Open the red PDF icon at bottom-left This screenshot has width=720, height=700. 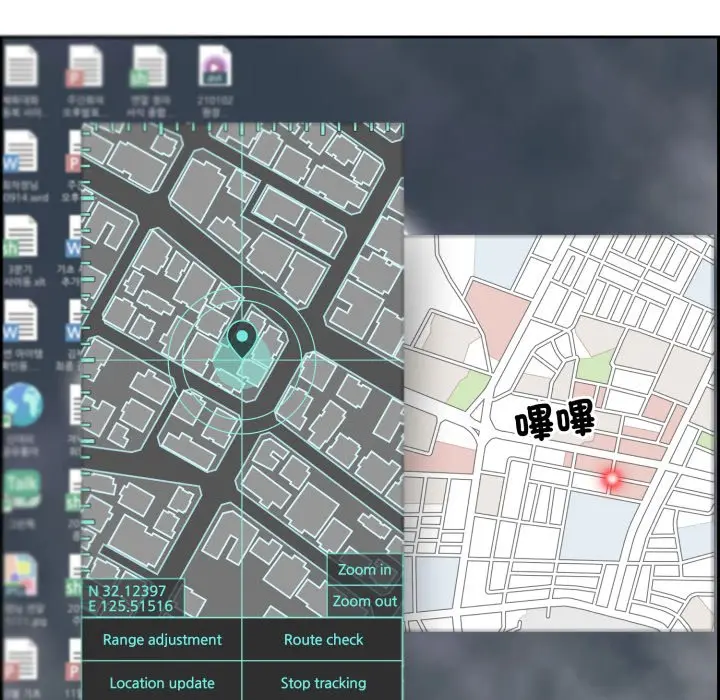pos(21,662)
